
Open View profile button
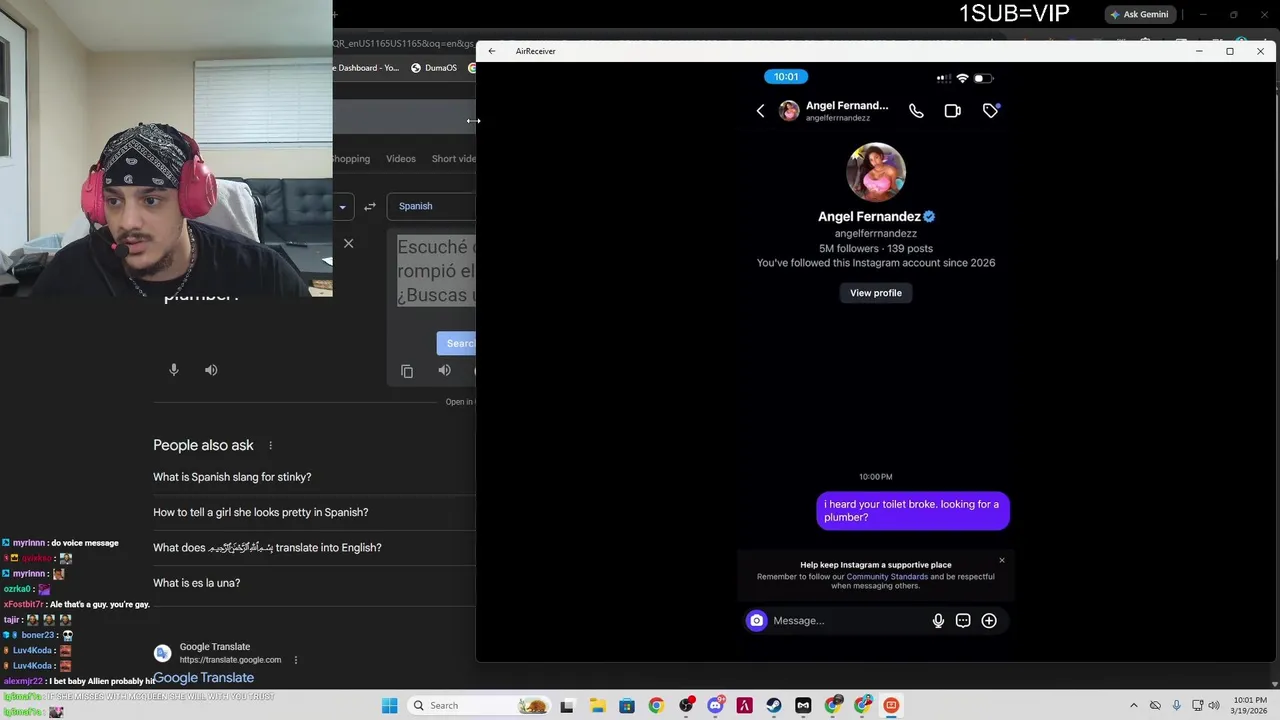[x=876, y=293]
